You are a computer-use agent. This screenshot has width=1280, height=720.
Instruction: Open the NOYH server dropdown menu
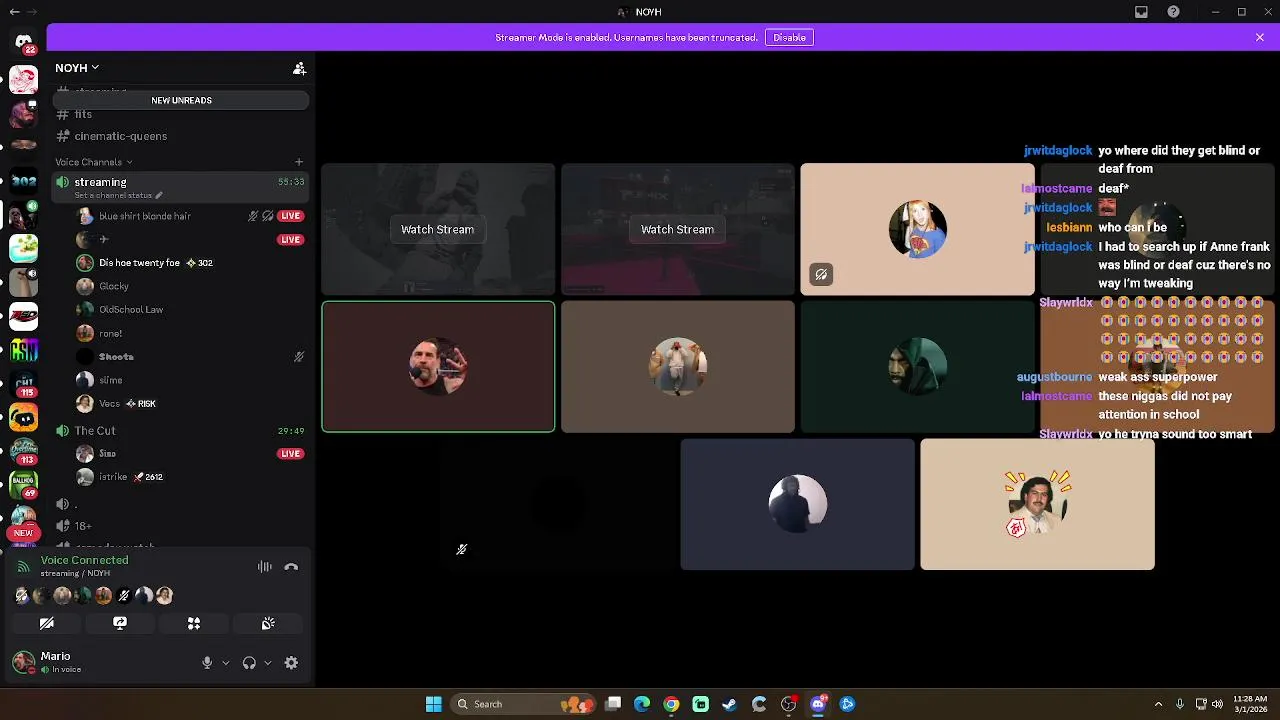point(77,68)
